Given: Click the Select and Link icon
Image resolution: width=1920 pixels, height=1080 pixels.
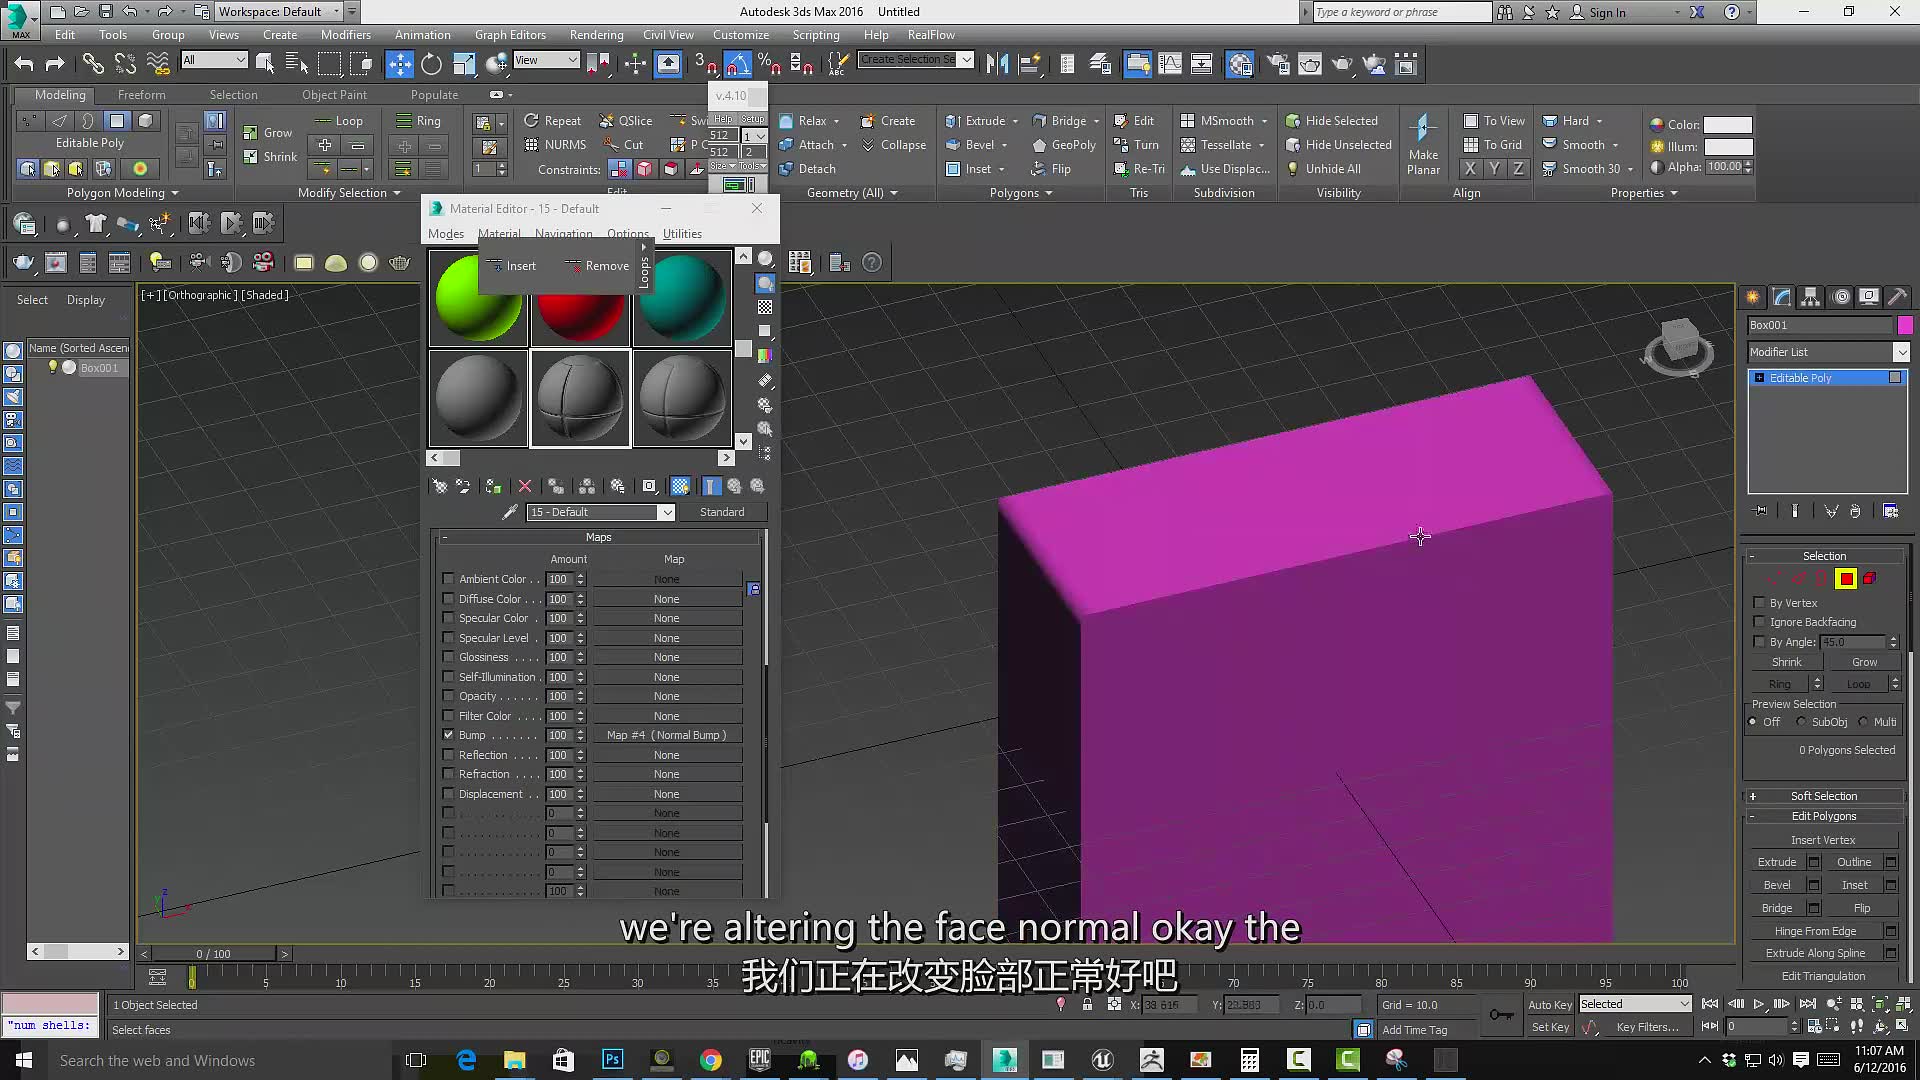Looking at the screenshot, I should click(93, 64).
